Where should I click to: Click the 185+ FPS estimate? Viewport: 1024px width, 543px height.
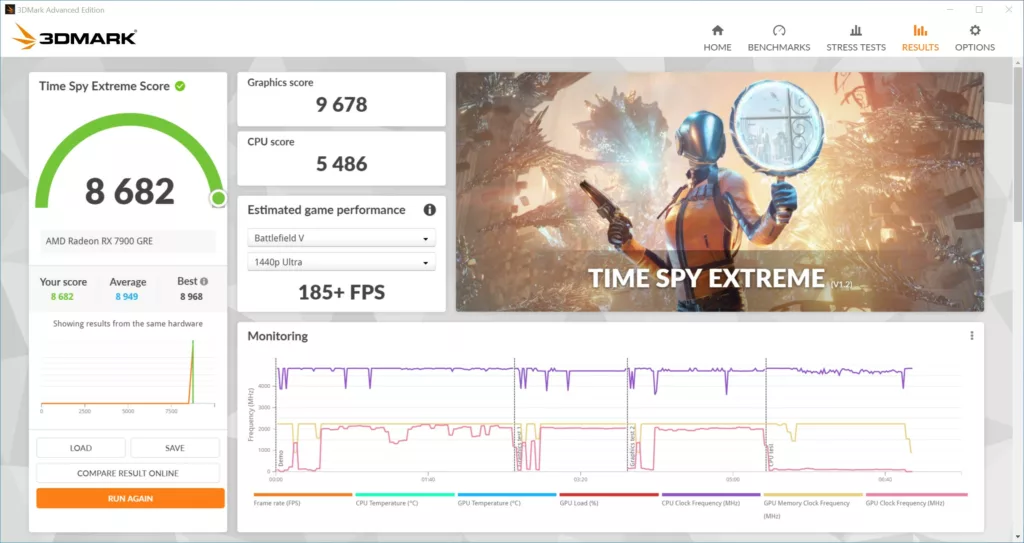pyautogui.click(x=342, y=292)
